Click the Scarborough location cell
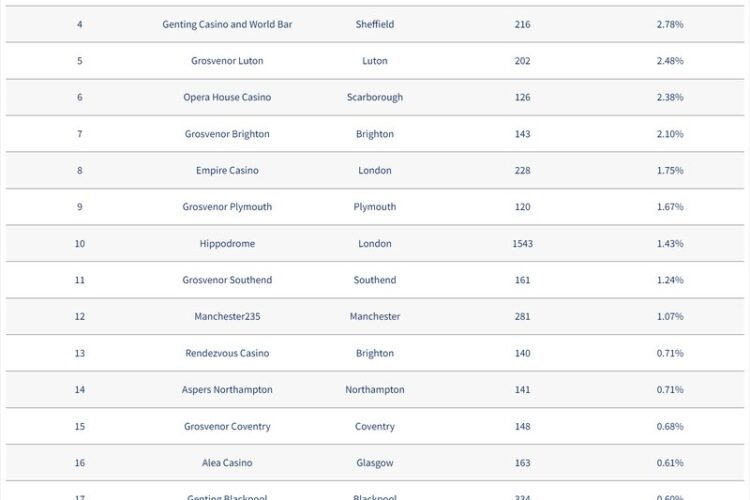The height and width of the screenshot is (500, 750). pyautogui.click(x=375, y=97)
